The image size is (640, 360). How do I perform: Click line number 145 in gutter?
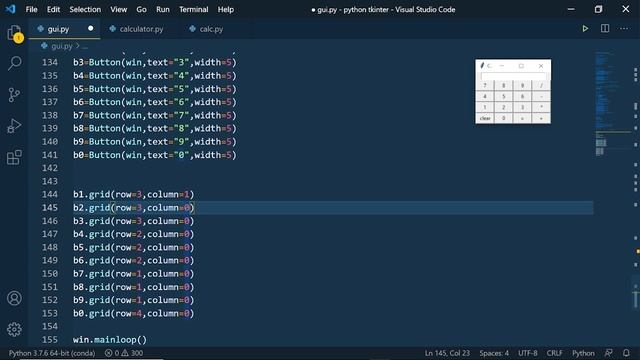coord(50,208)
